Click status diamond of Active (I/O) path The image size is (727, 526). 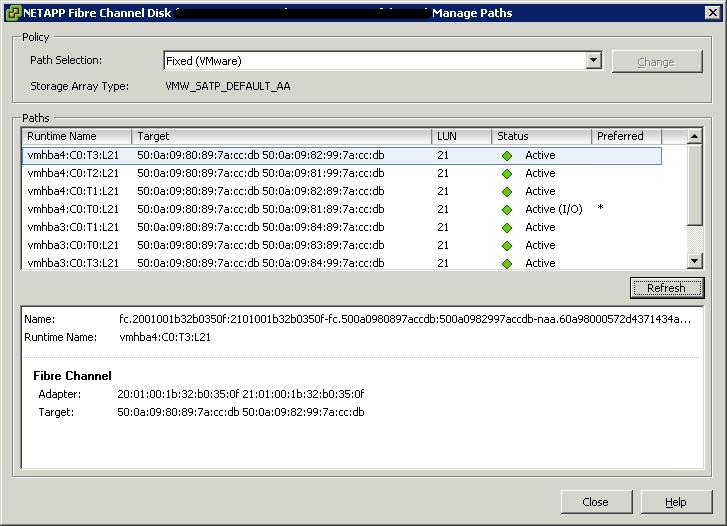point(507,210)
